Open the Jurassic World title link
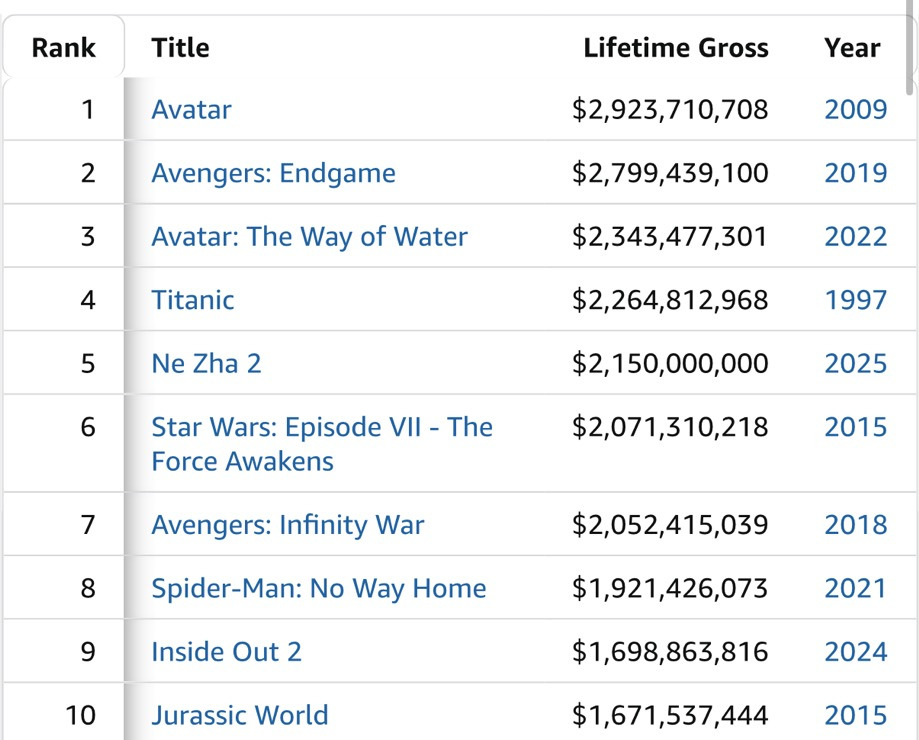This screenshot has width=919, height=740. 239,715
